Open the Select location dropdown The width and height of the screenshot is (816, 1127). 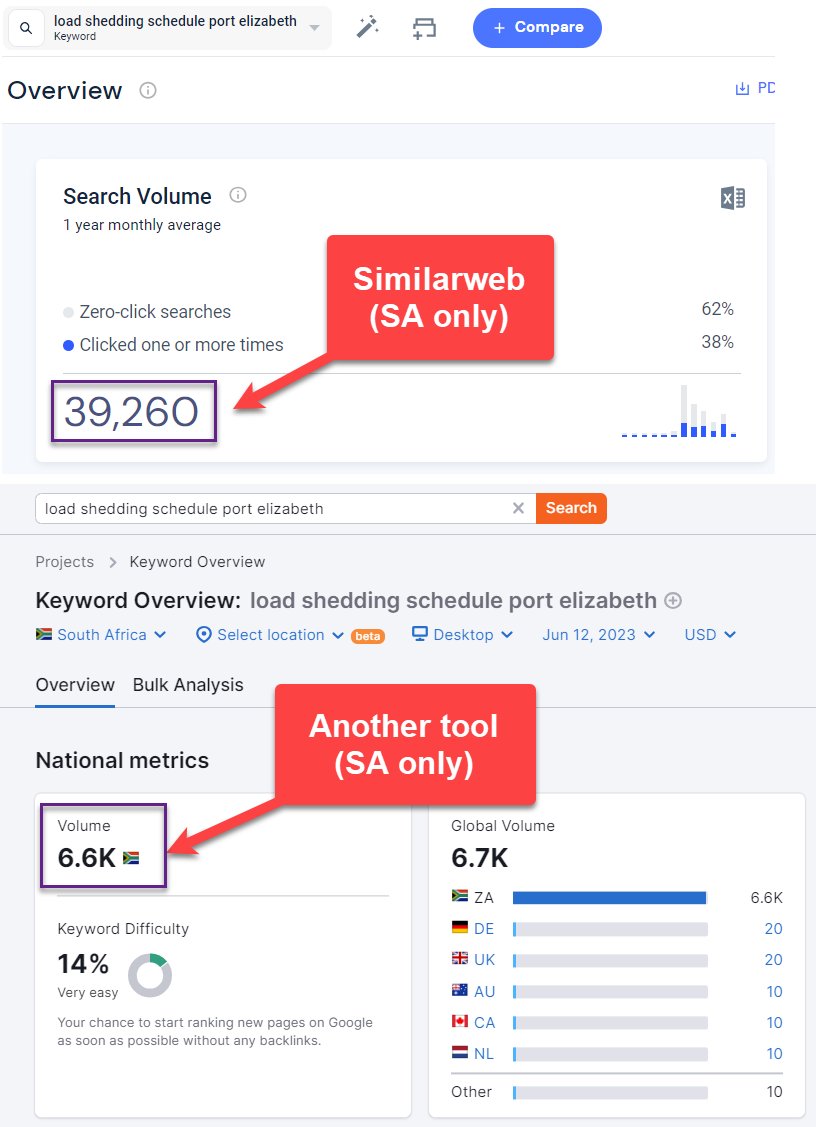coord(270,635)
